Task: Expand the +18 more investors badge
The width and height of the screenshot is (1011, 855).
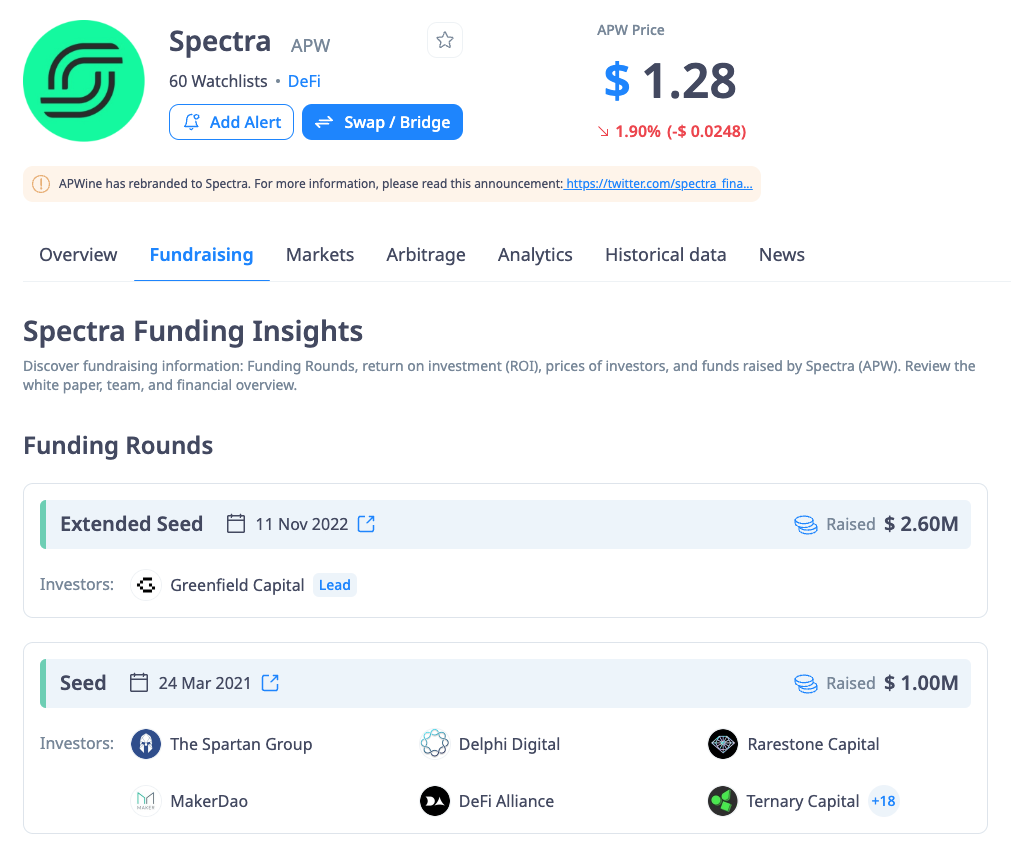Action: click(883, 801)
